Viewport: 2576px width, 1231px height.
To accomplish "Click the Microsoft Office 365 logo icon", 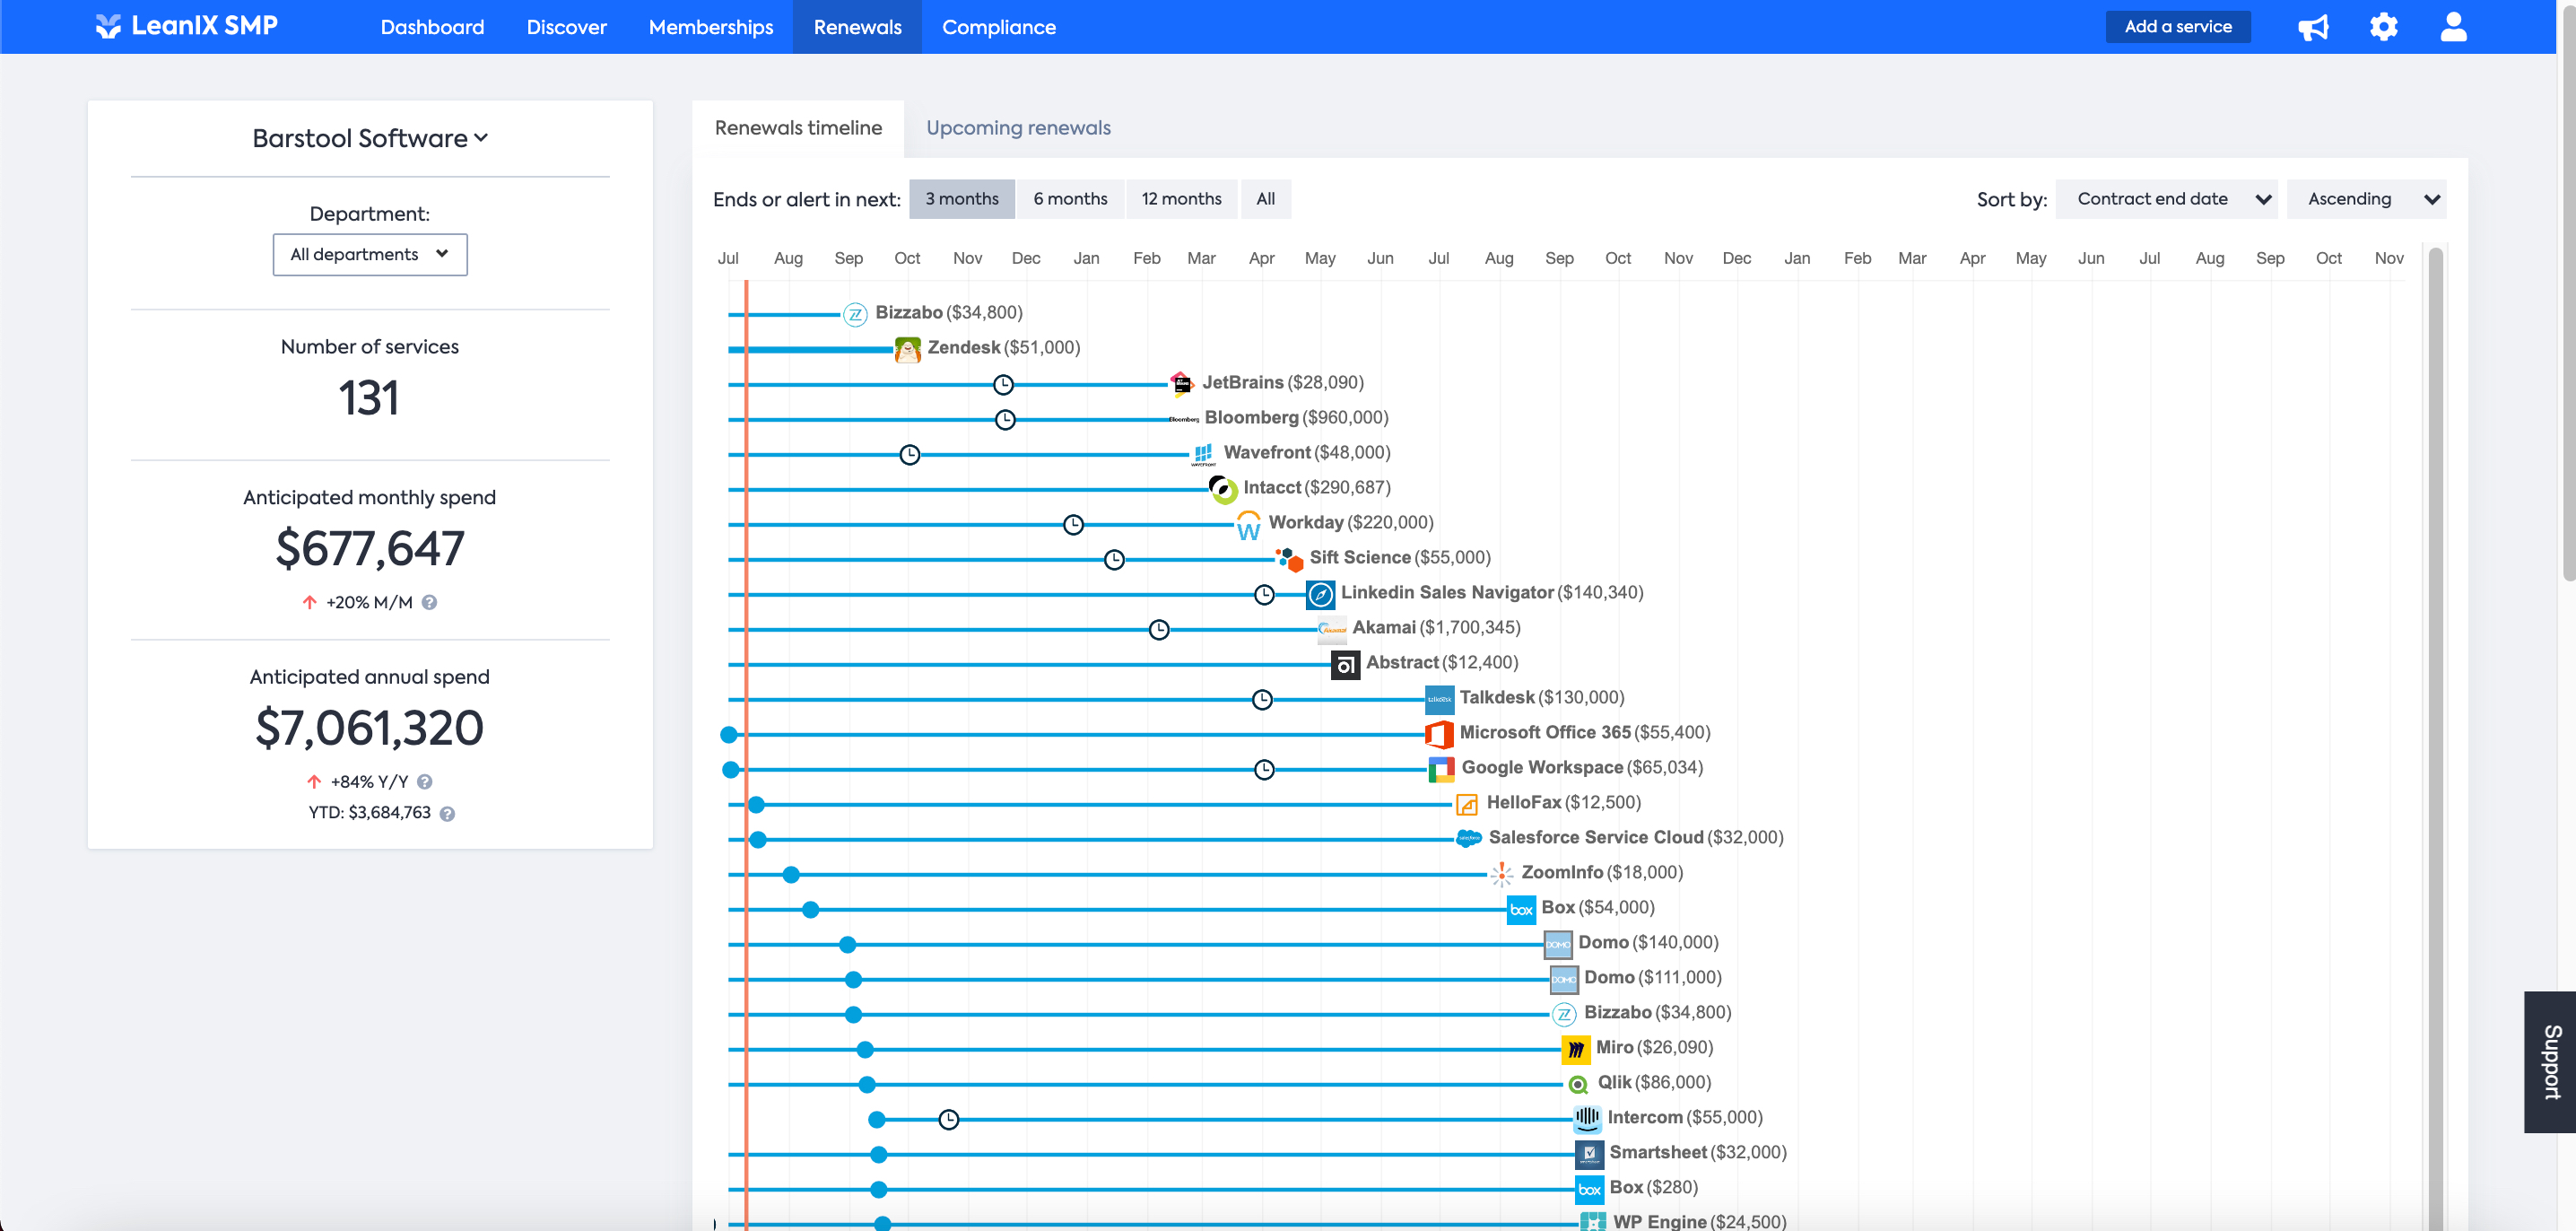I will click(1439, 734).
